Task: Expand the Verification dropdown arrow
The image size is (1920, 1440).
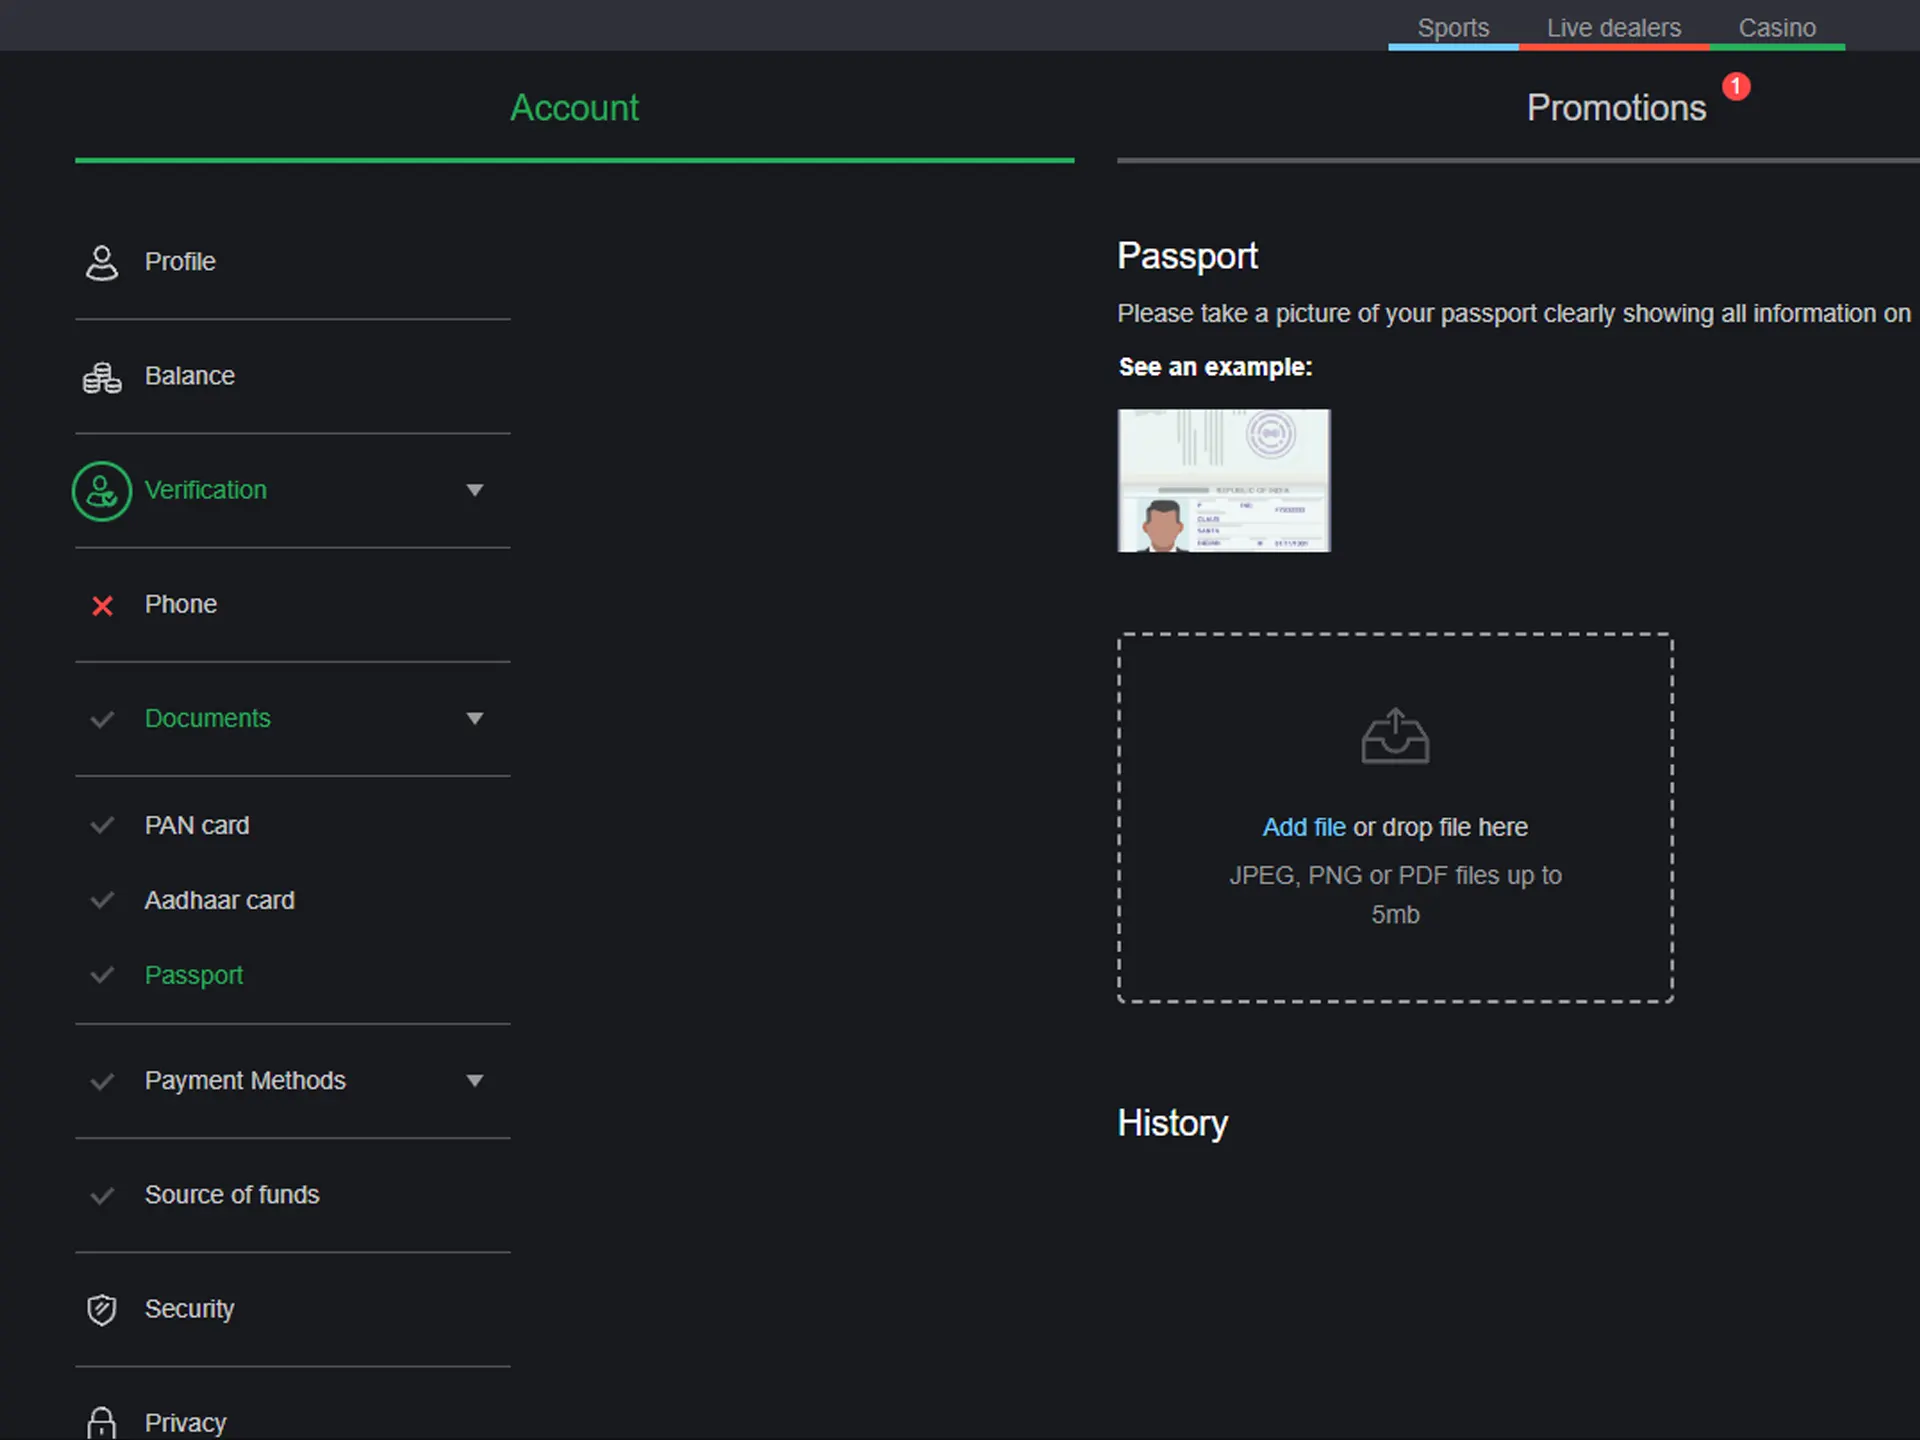Action: point(475,489)
